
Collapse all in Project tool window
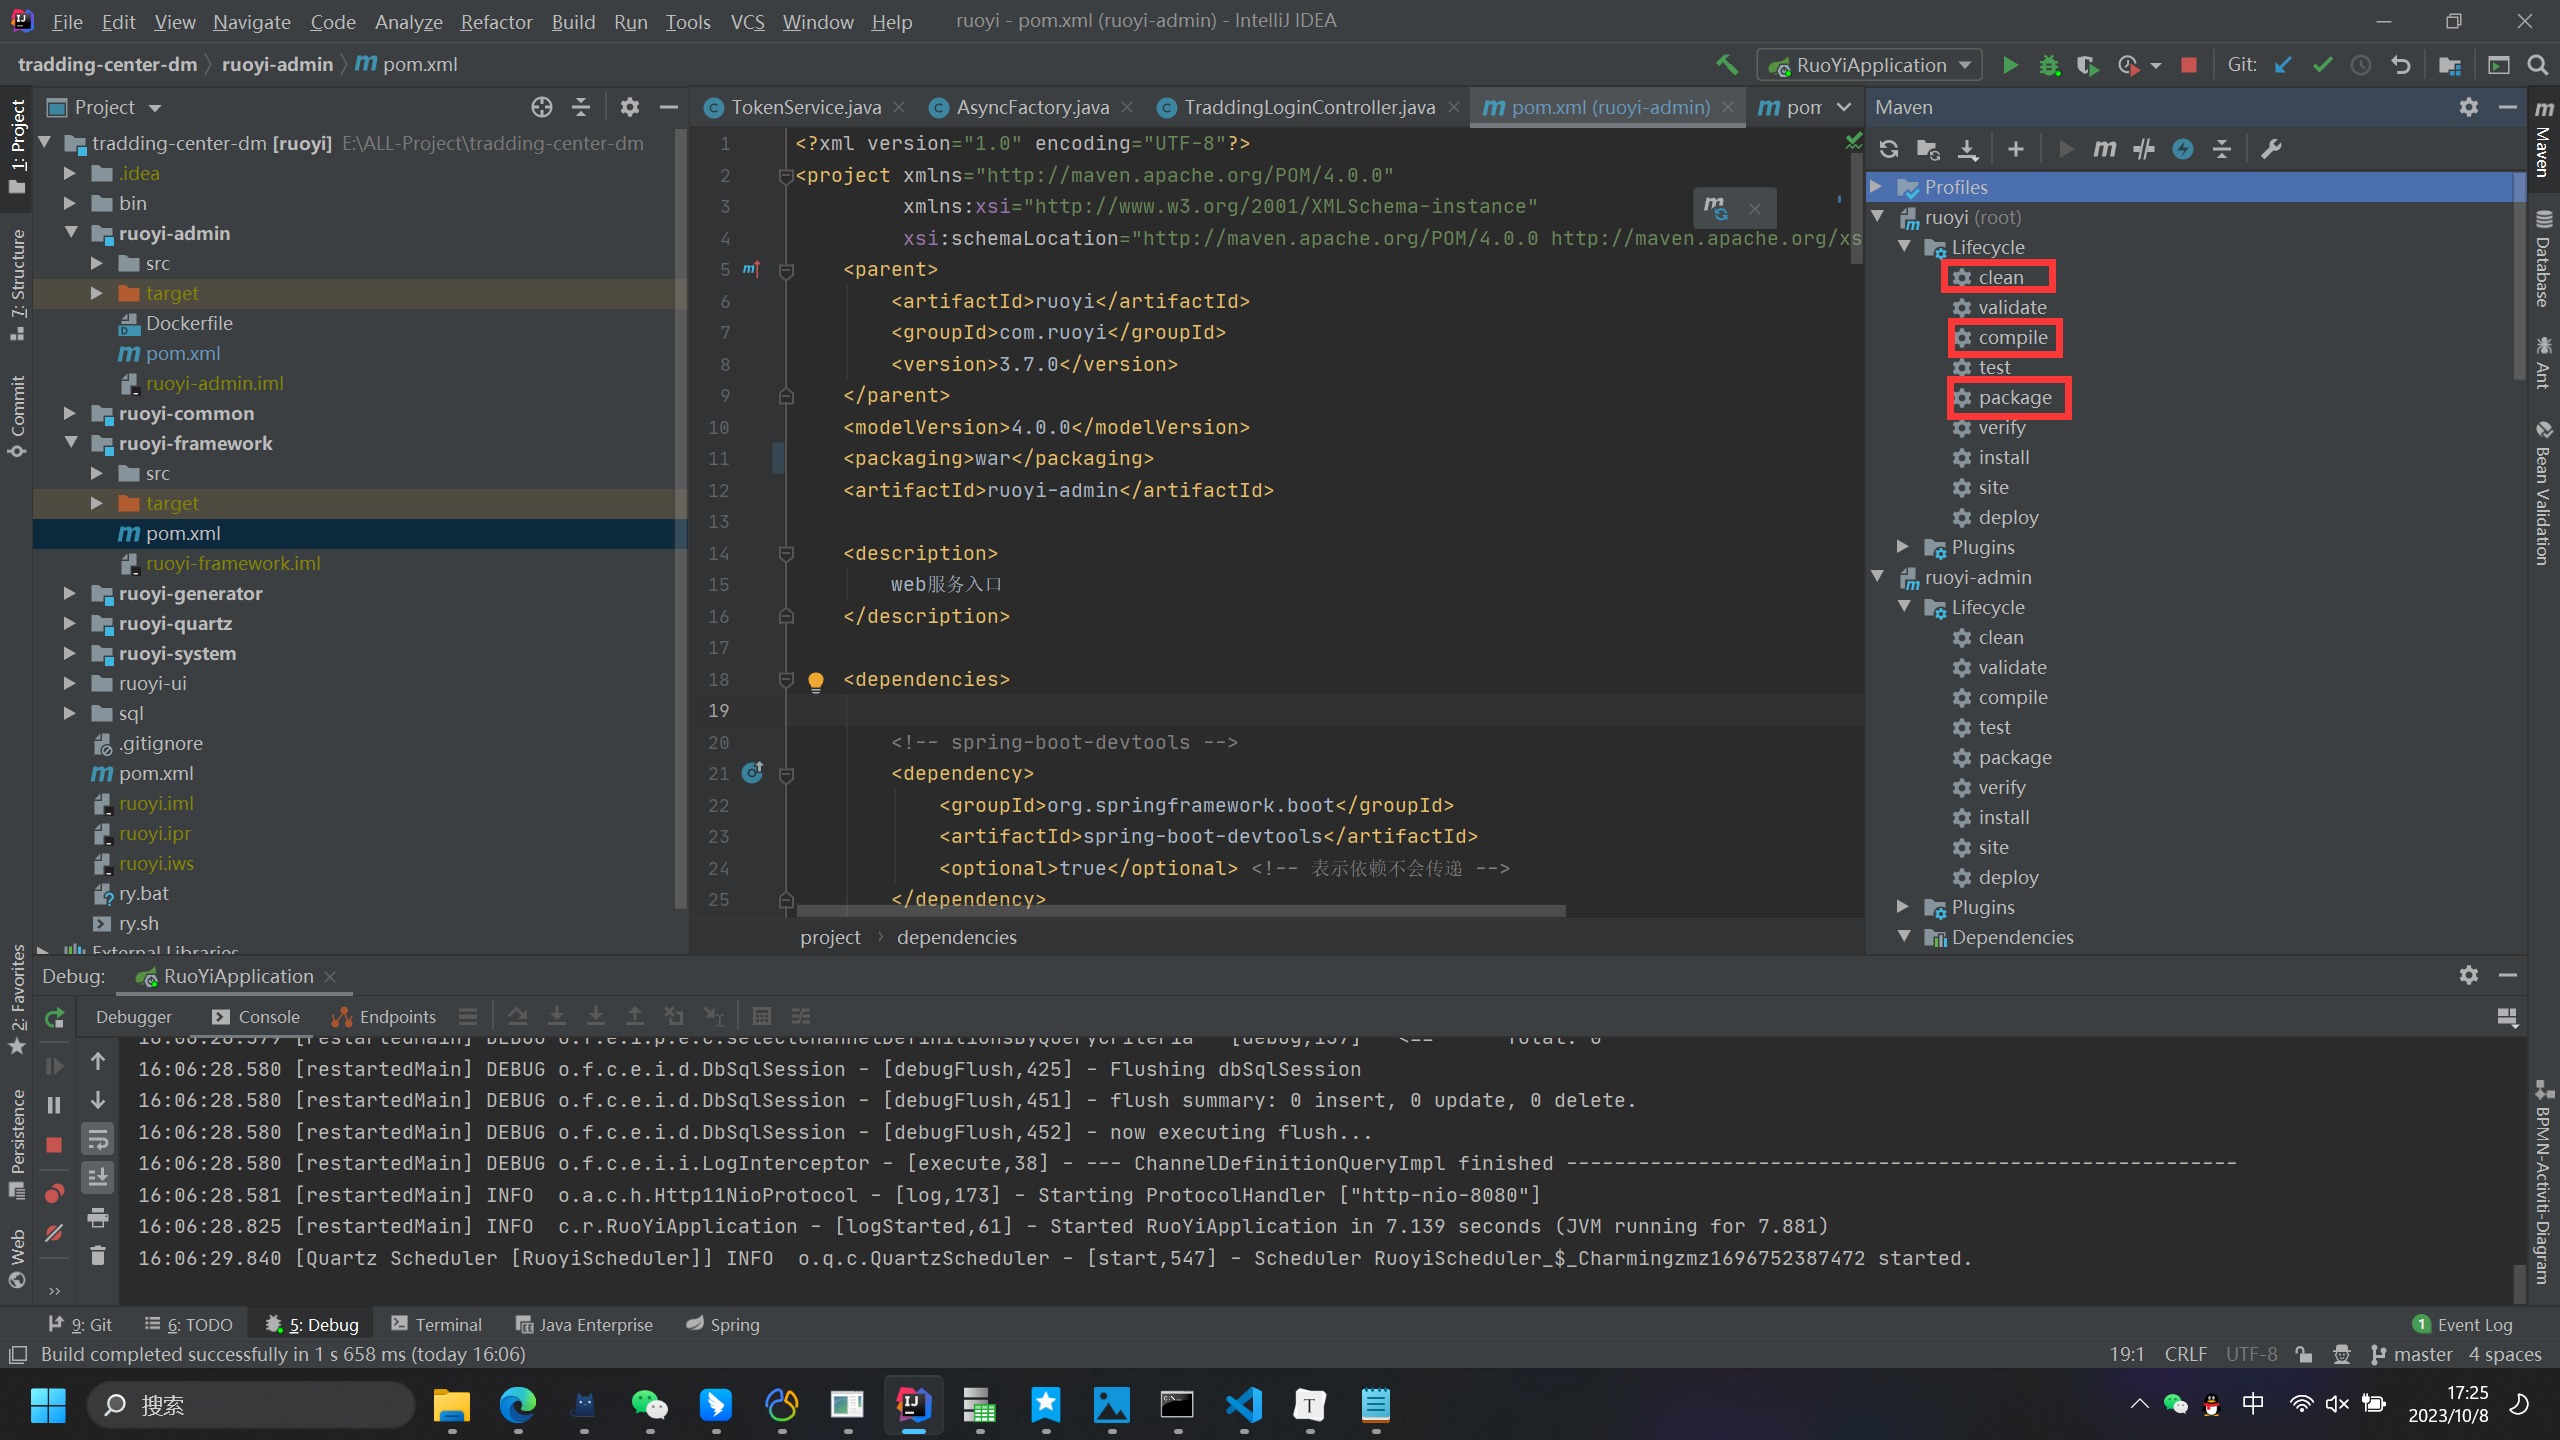581,107
